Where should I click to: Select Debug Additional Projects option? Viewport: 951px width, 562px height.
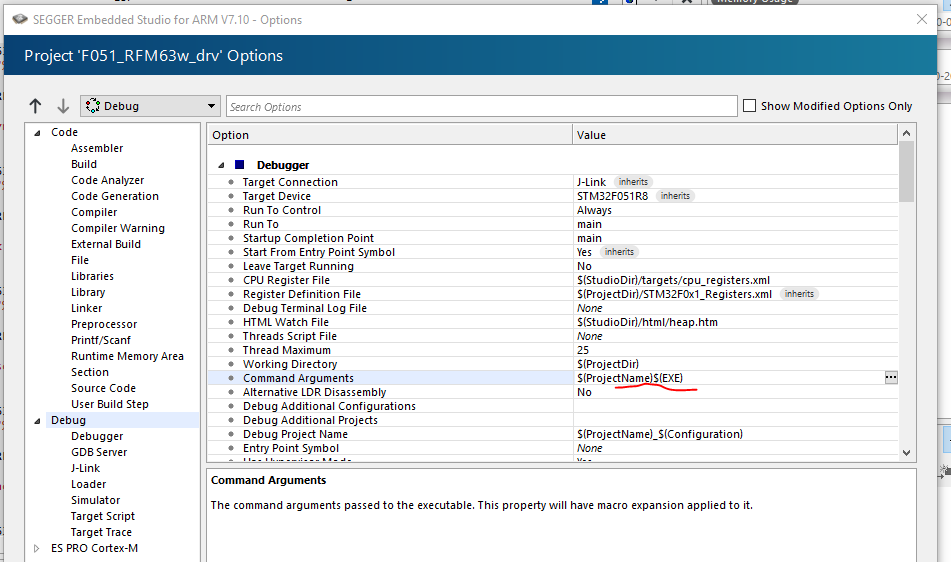(x=310, y=420)
